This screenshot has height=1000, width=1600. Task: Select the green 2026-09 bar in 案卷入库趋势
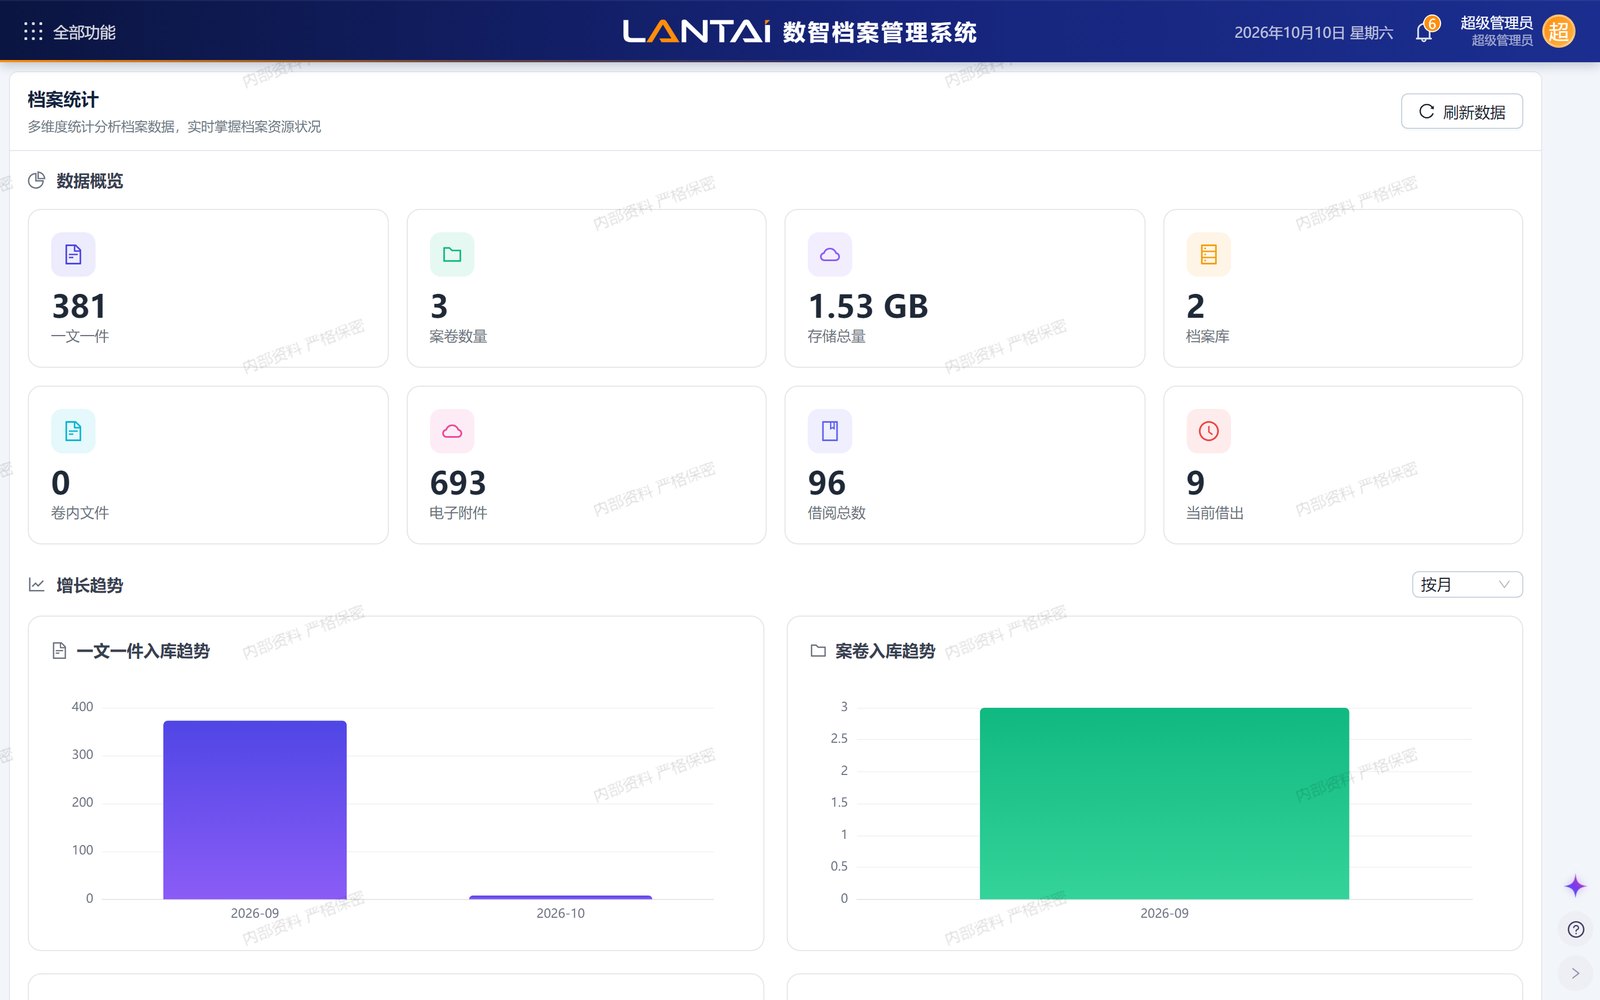click(x=1164, y=804)
